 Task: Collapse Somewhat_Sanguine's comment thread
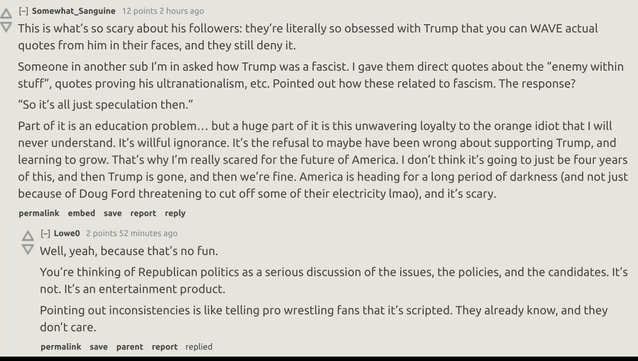click(x=24, y=11)
